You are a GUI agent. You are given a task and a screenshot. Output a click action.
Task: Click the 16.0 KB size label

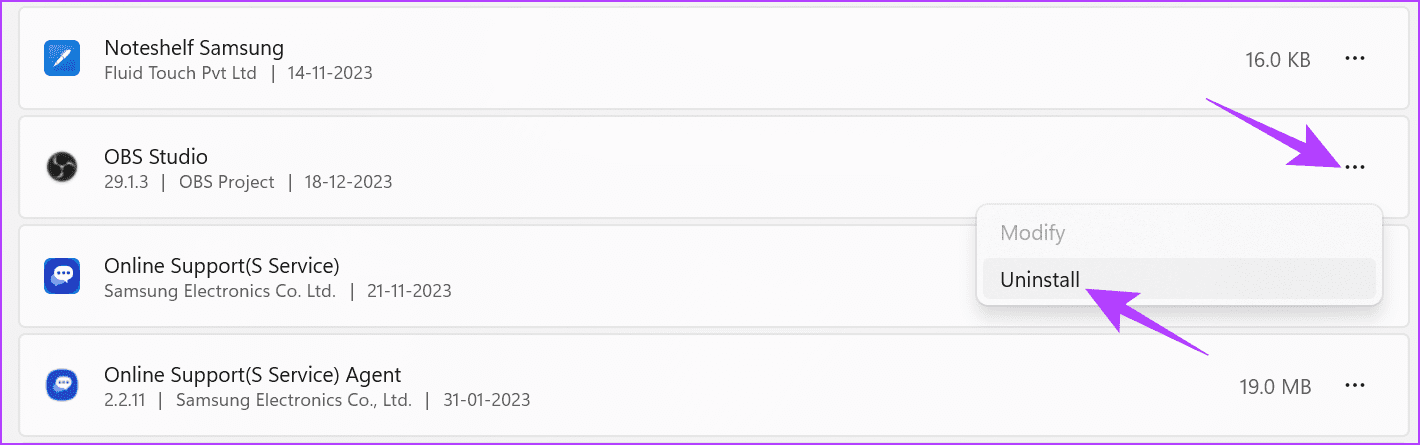(x=1278, y=60)
